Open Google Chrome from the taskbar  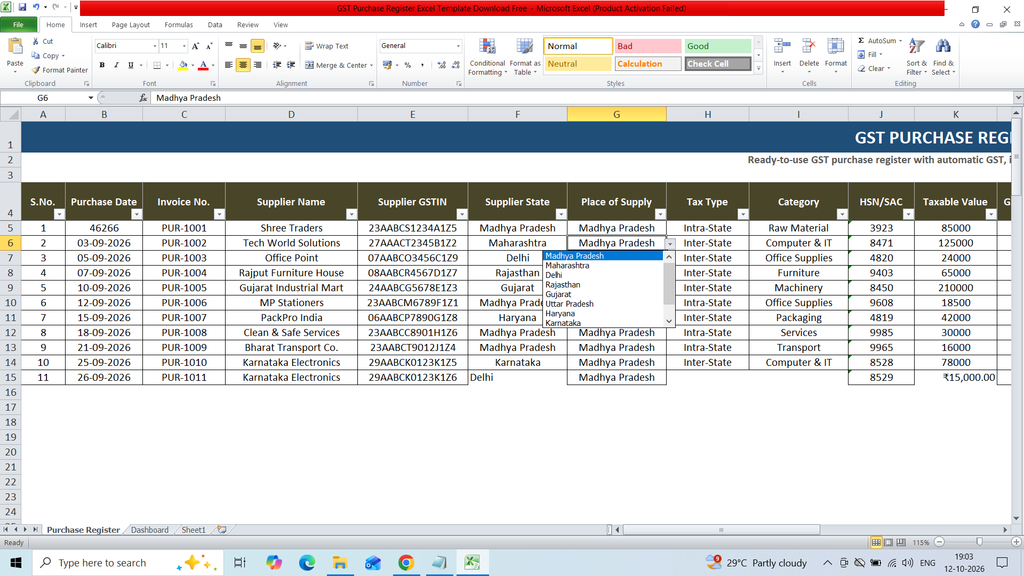coord(406,562)
